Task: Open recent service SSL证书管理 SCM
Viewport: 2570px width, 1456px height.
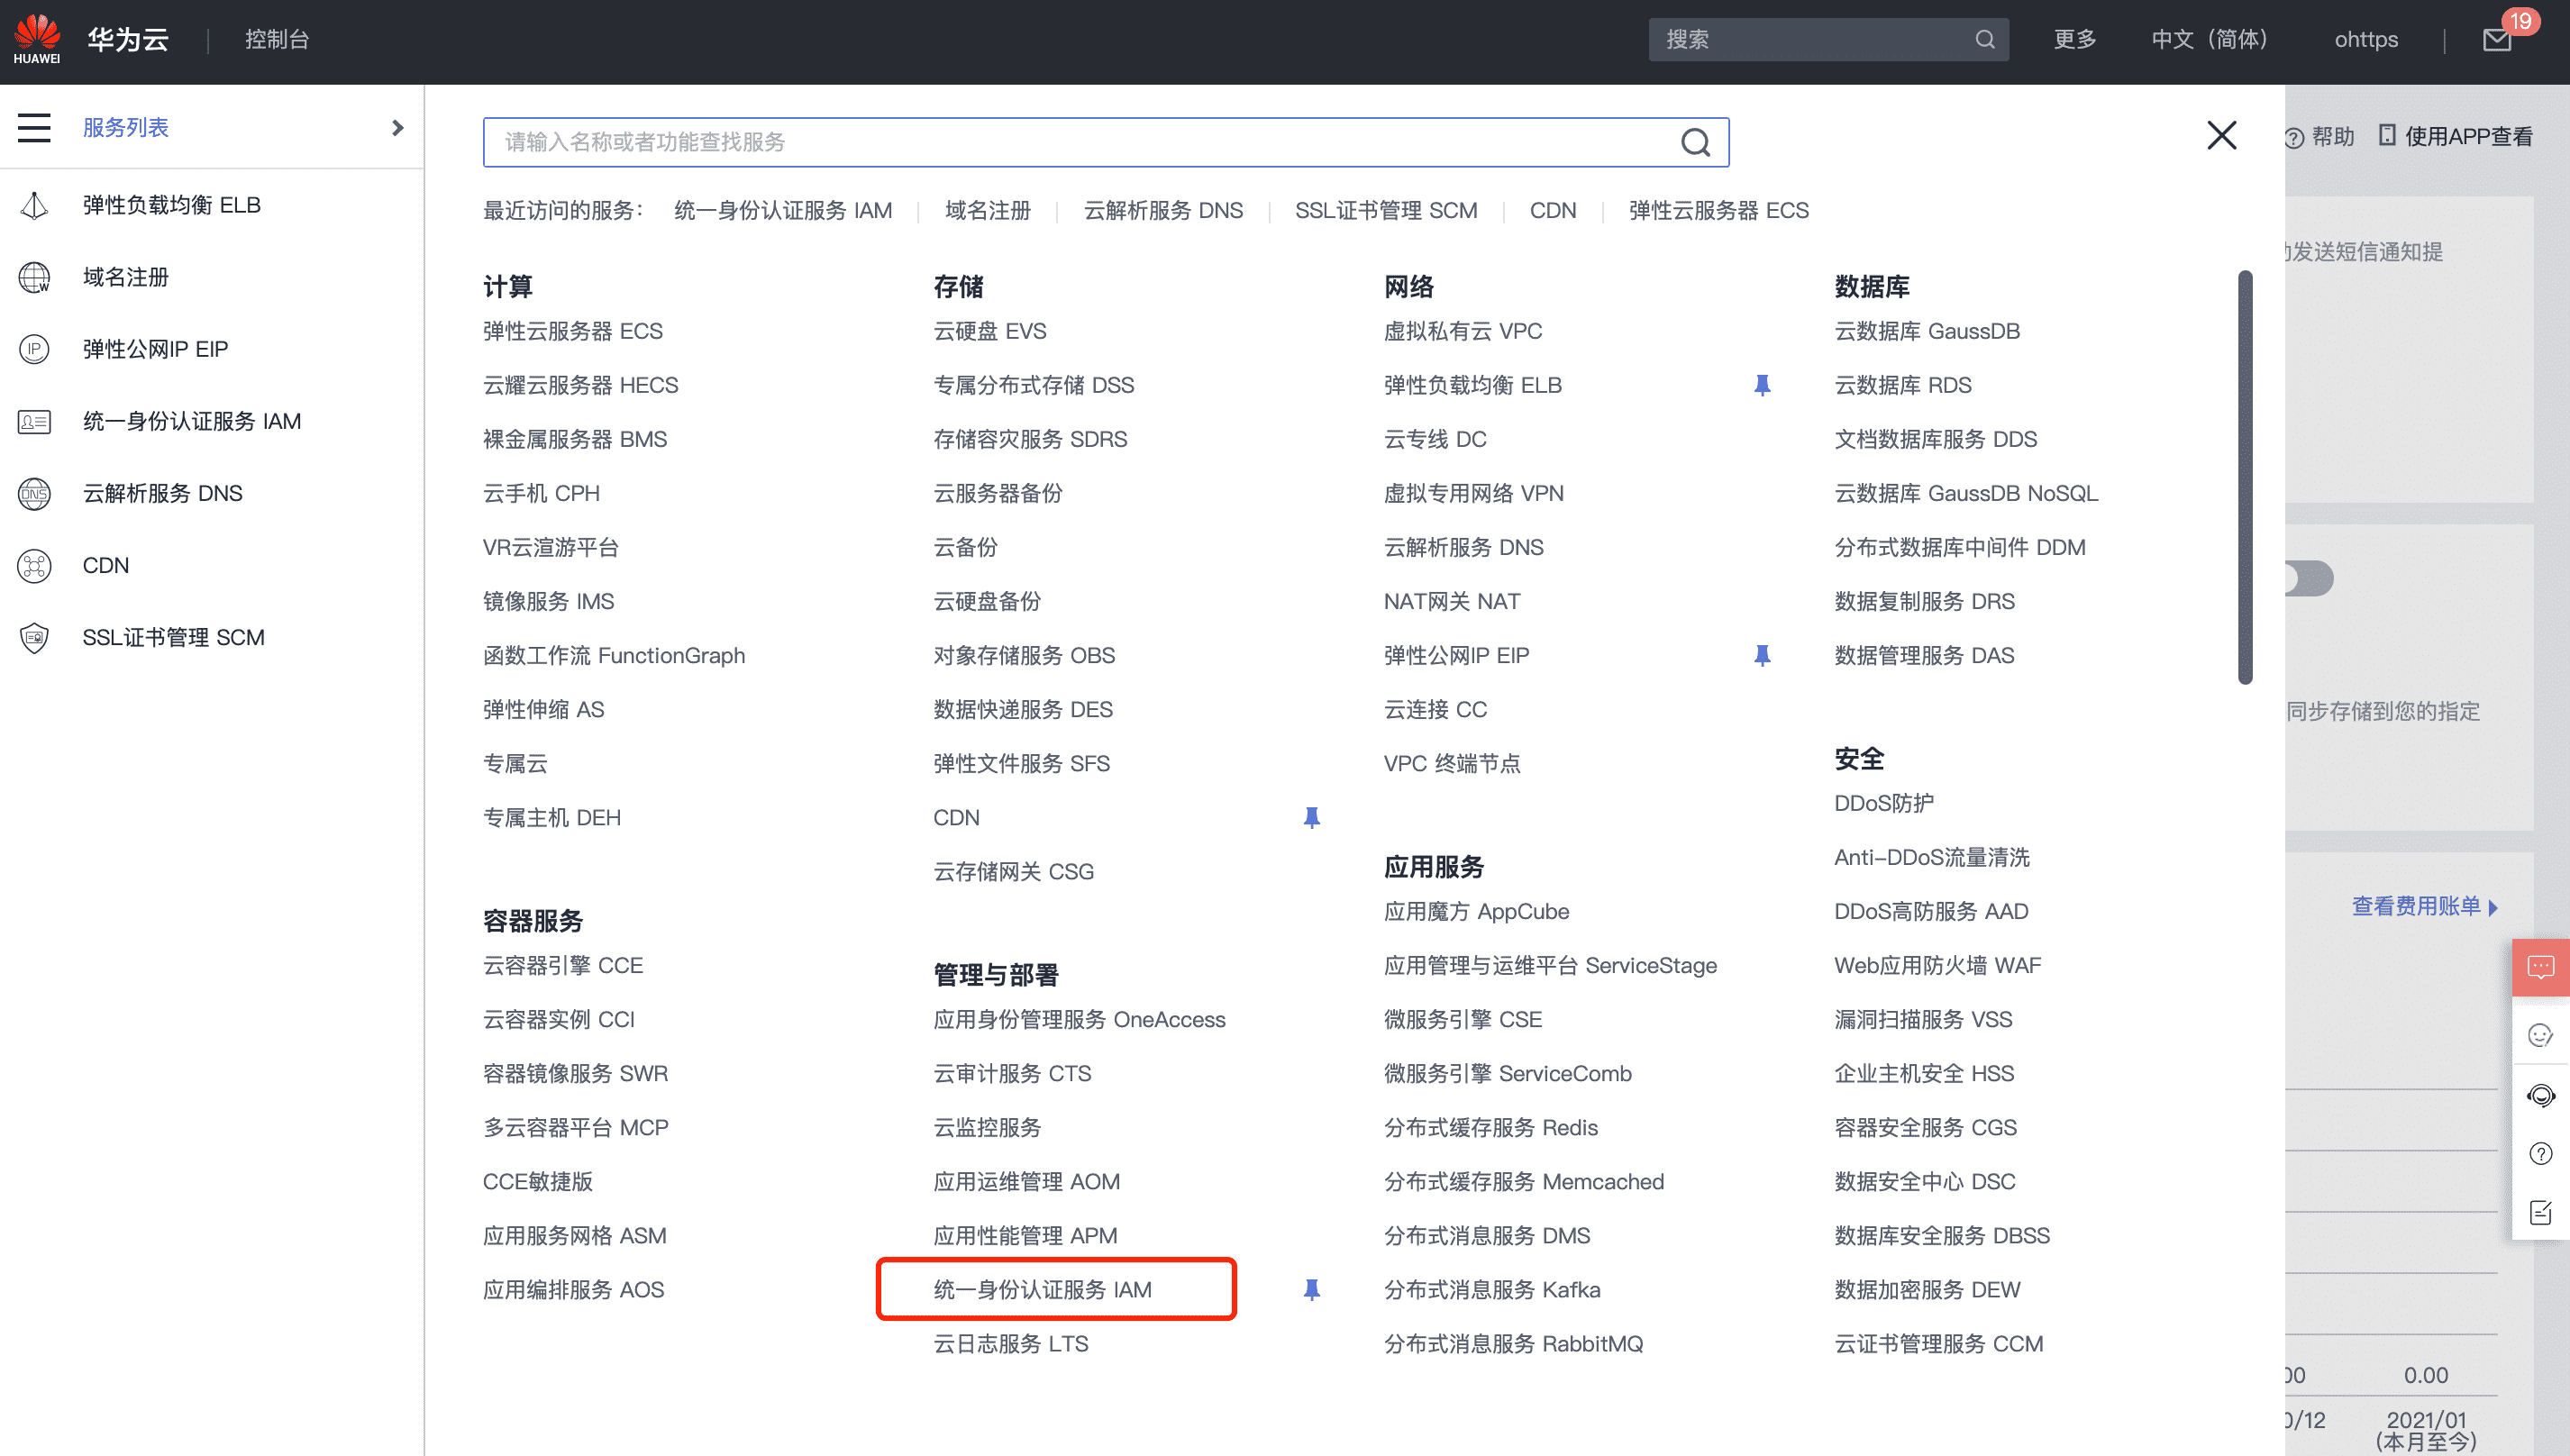Action: [x=1386, y=210]
